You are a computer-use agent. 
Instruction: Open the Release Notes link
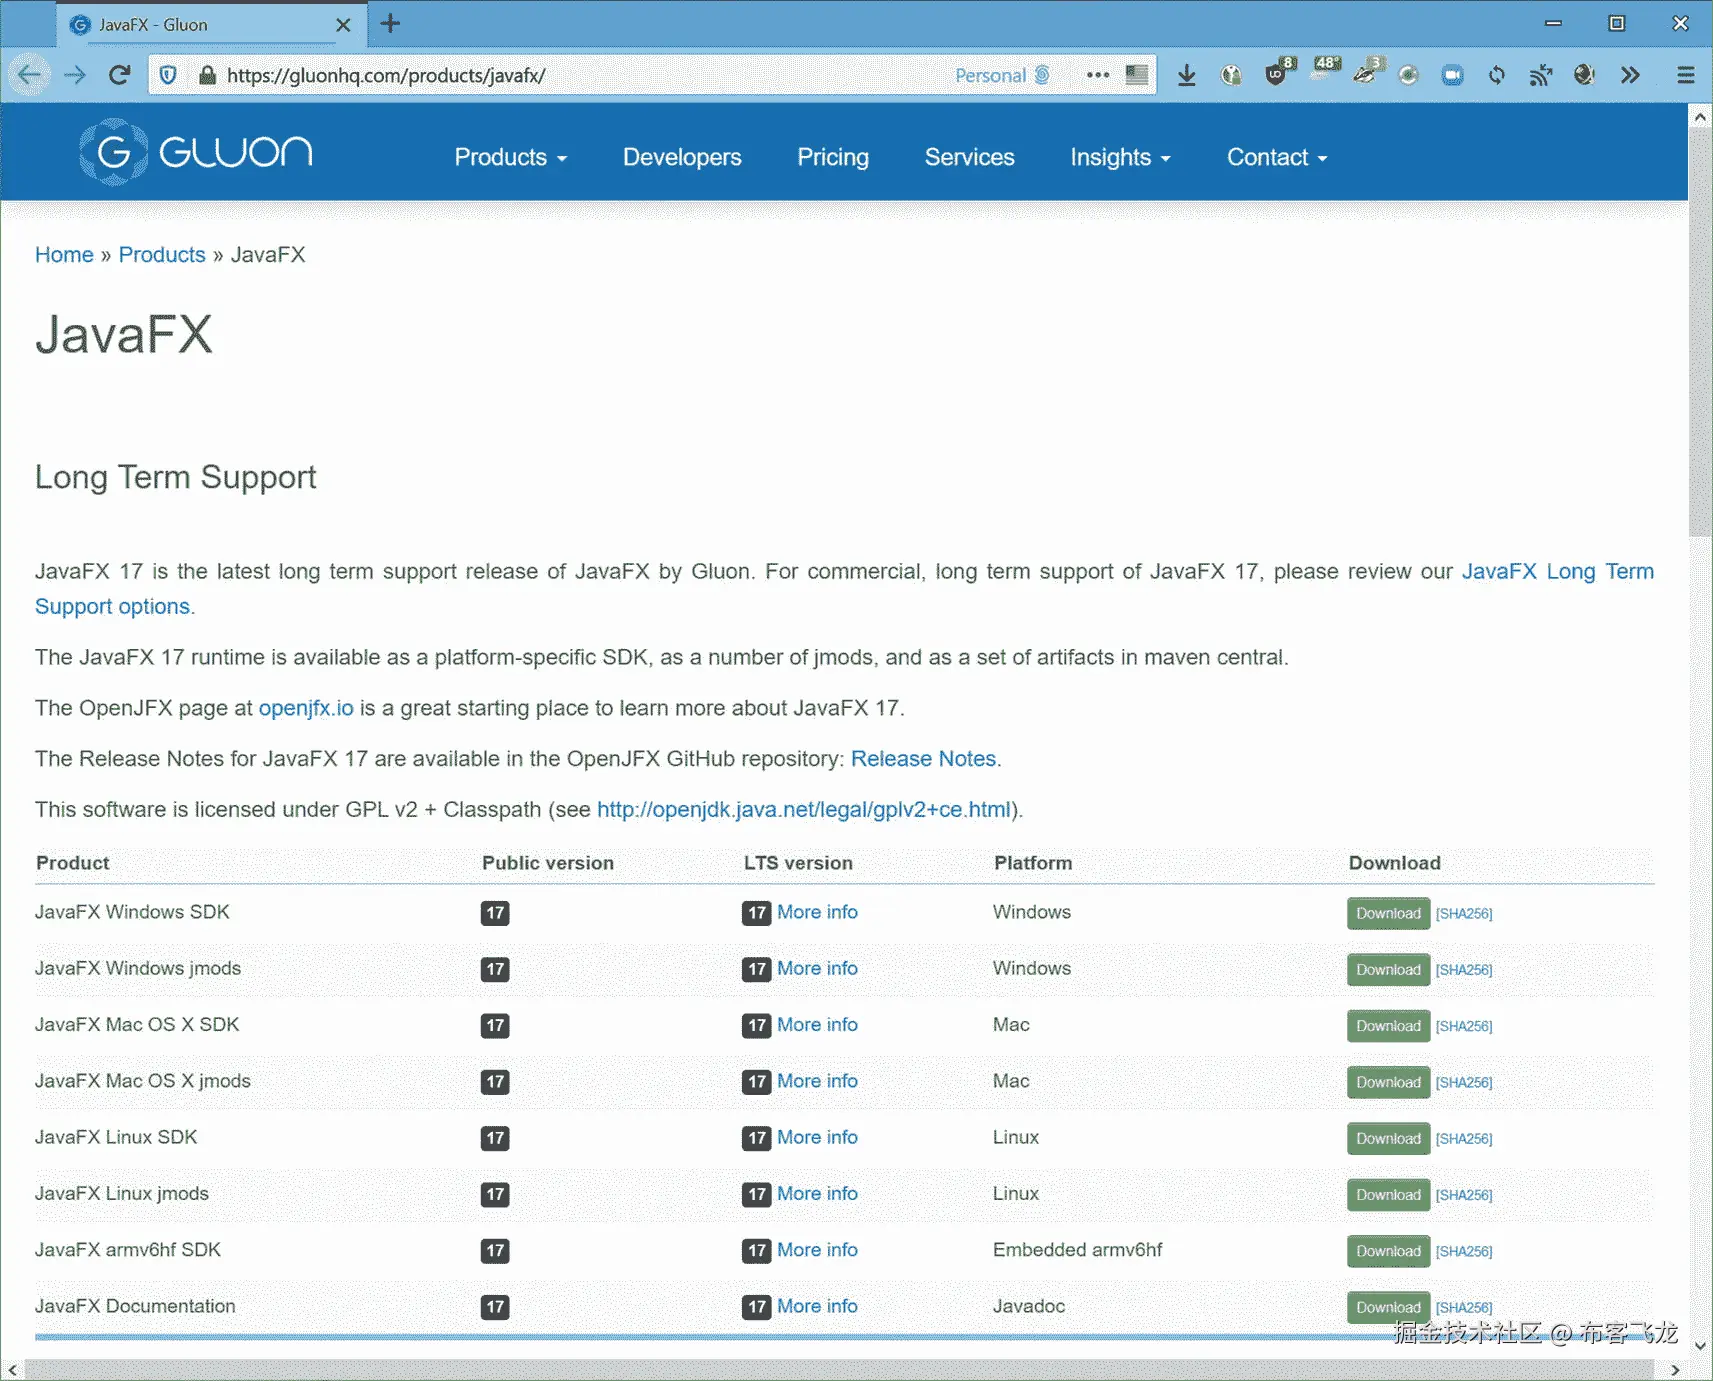click(923, 759)
